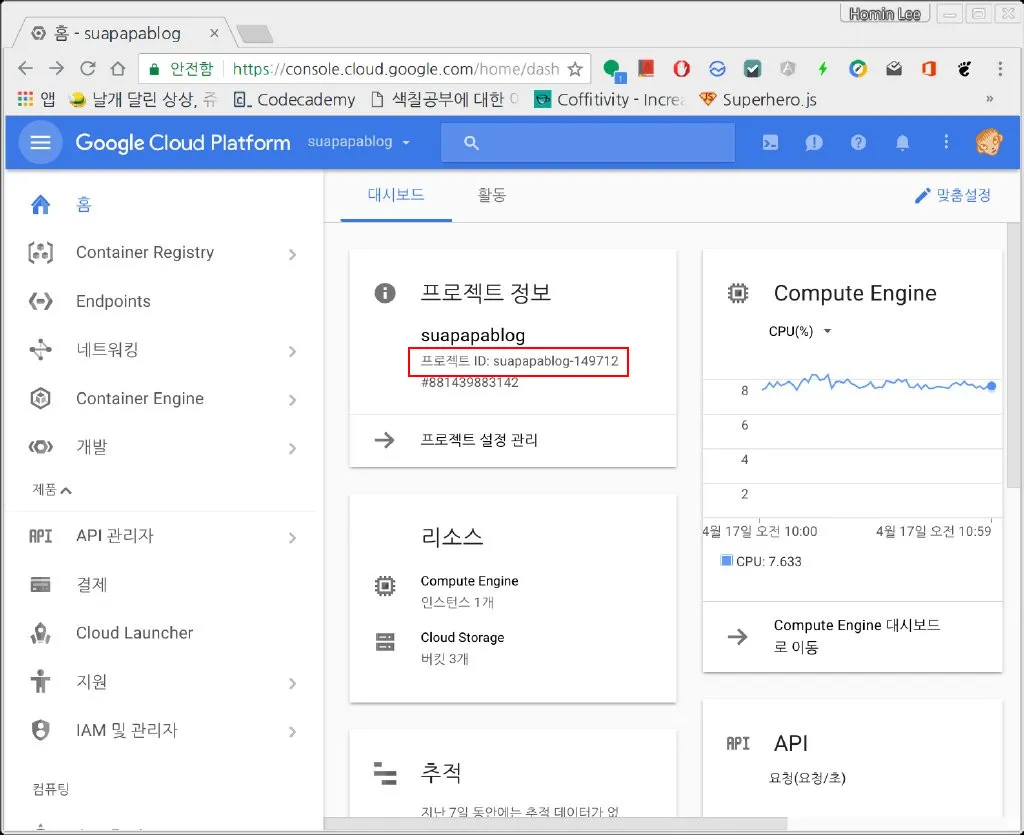
Task: Expand the 네트워킹 submenu chevron
Action: coord(293,351)
